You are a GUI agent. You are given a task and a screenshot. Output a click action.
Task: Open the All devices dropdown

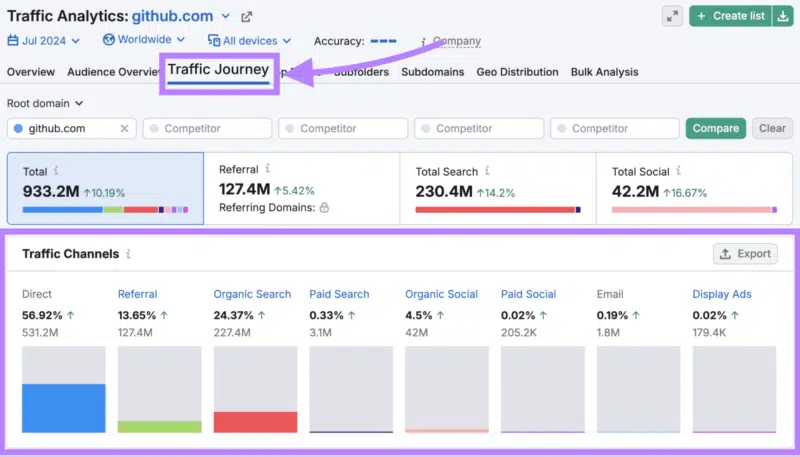[x=249, y=40]
